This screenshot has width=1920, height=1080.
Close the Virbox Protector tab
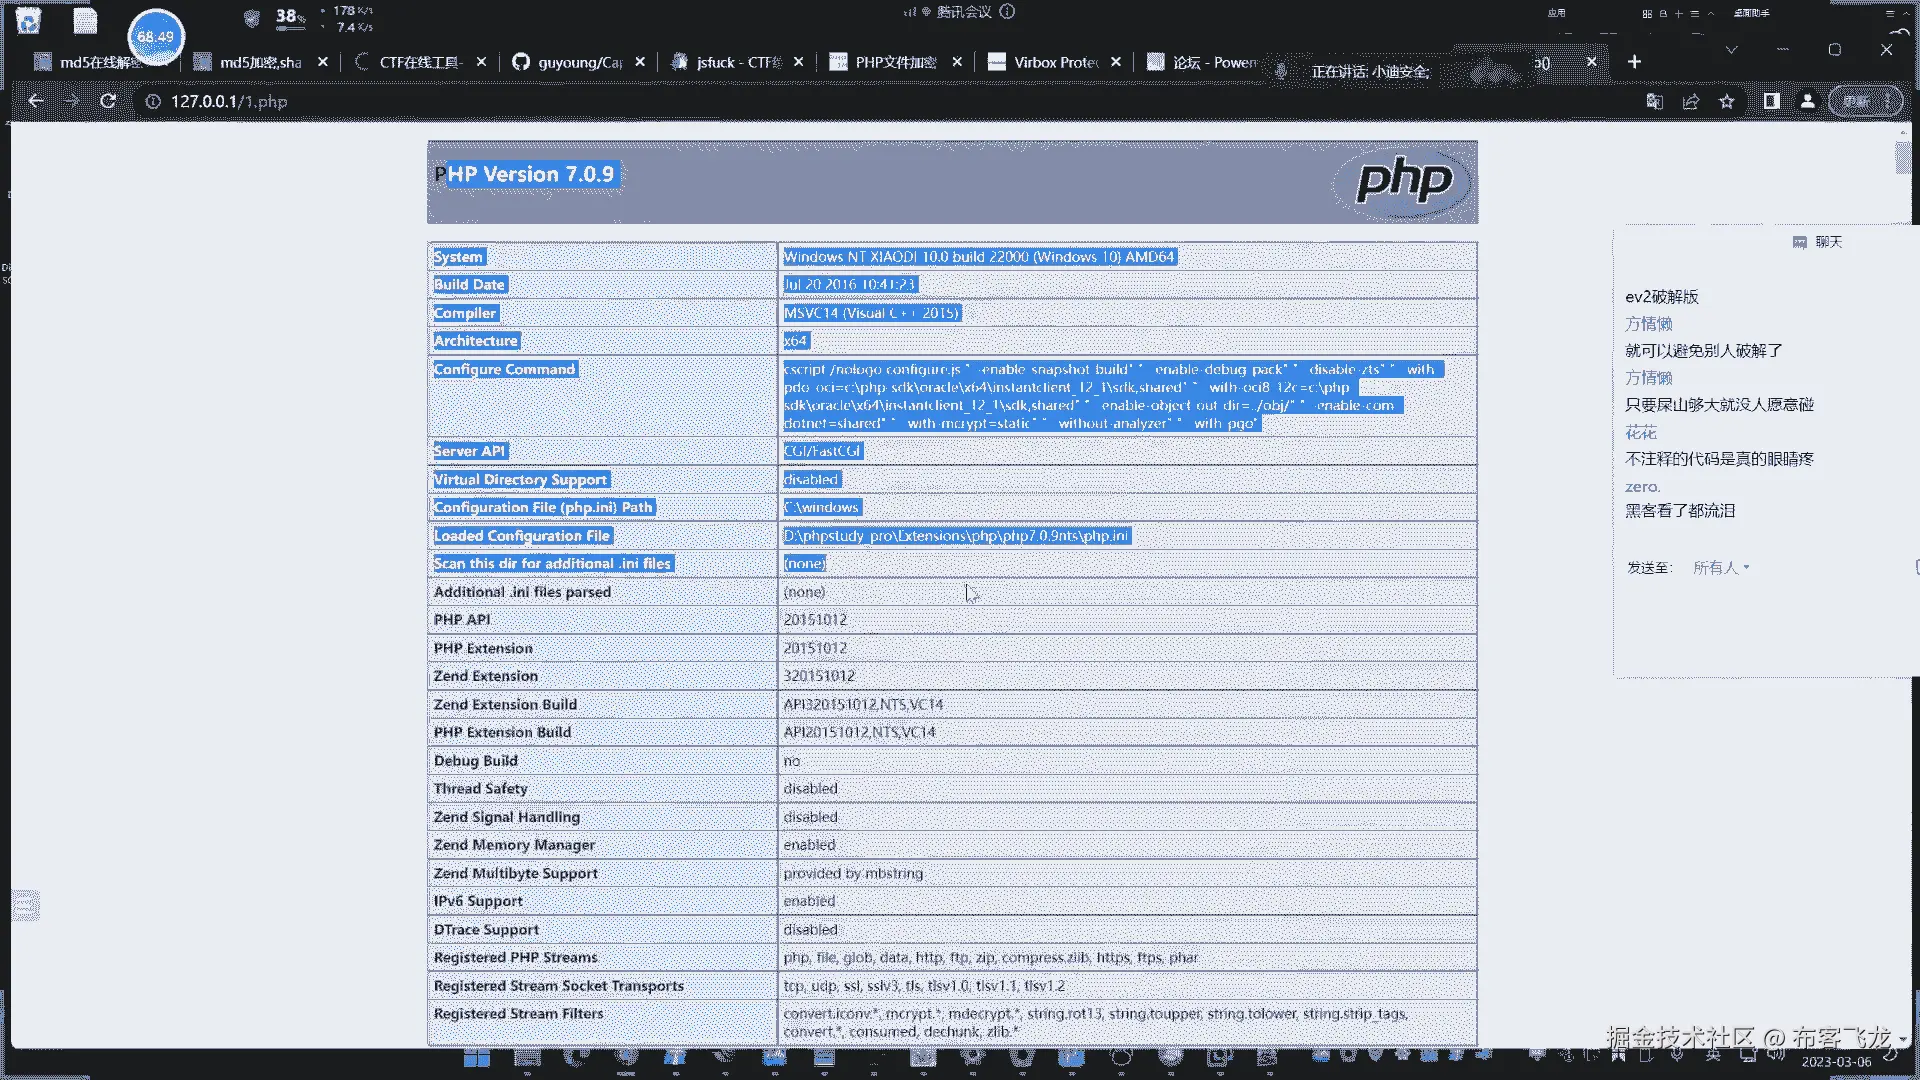coord(1116,62)
